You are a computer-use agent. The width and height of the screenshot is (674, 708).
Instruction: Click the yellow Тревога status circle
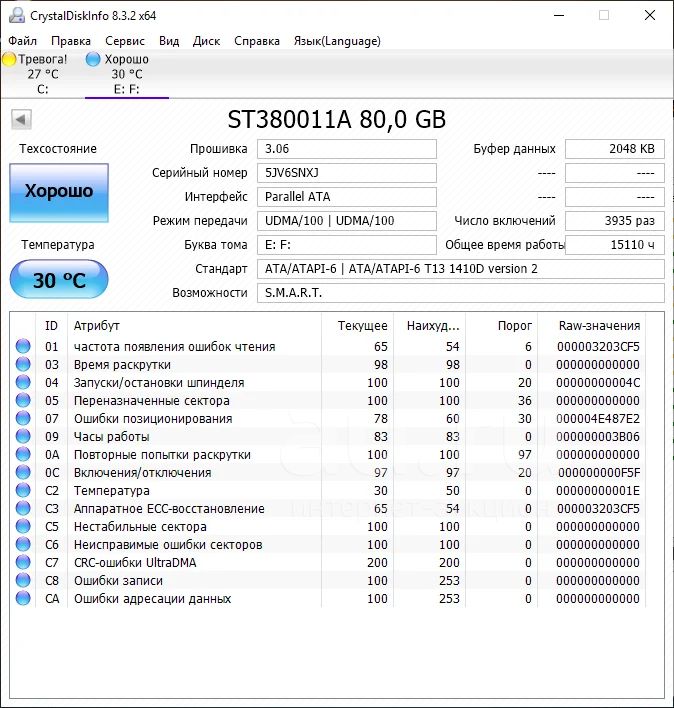click(x=9, y=59)
